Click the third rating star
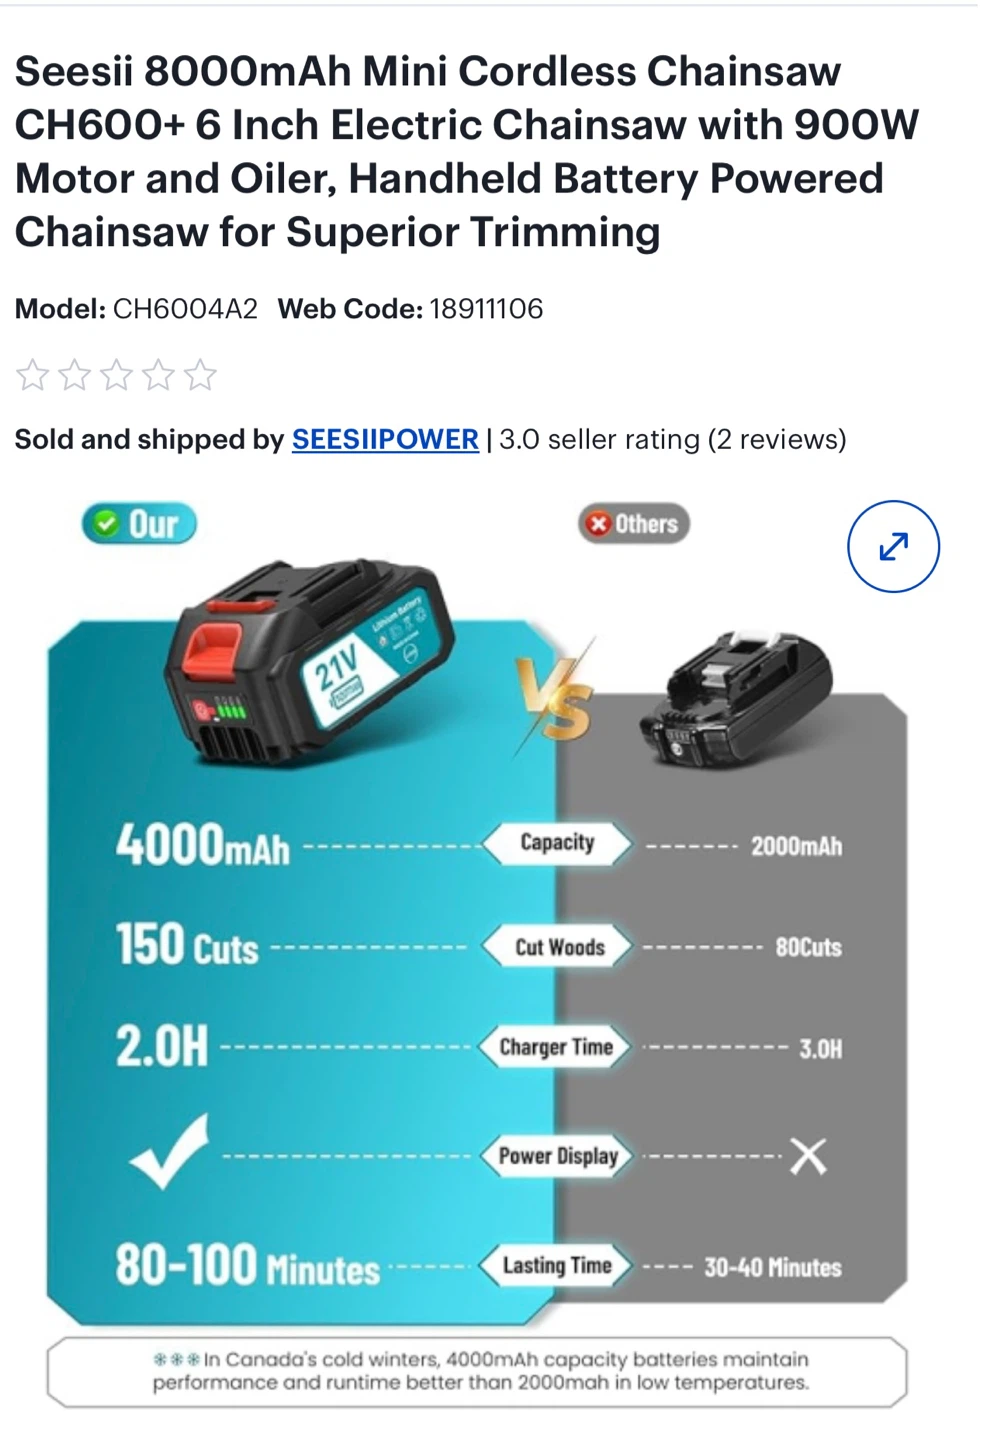This screenshot has height=1440, width=1001. coord(117,375)
